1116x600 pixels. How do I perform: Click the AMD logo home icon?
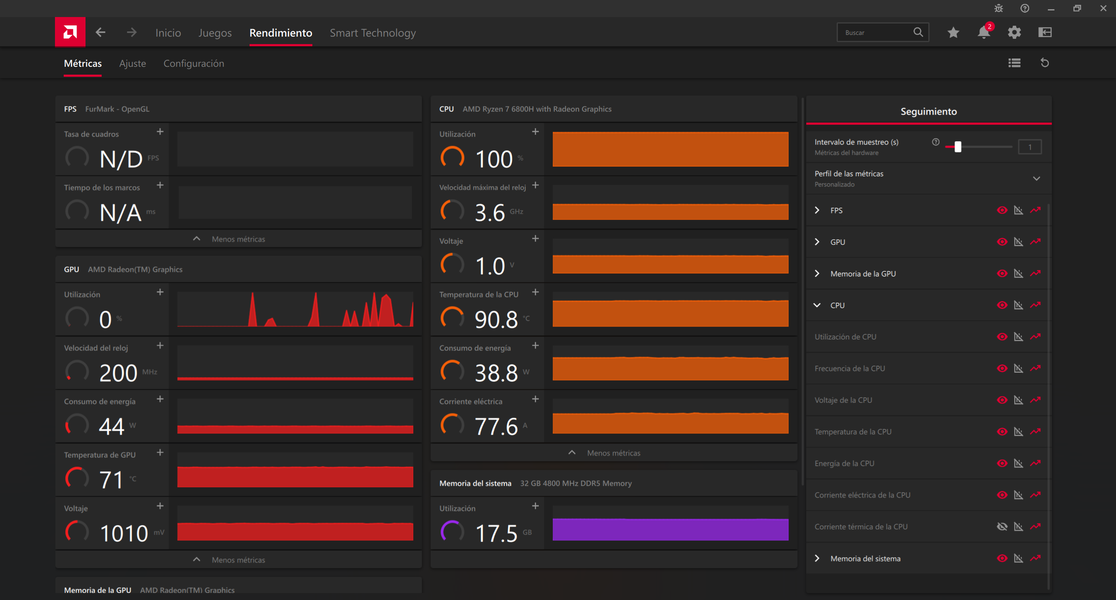(69, 32)
